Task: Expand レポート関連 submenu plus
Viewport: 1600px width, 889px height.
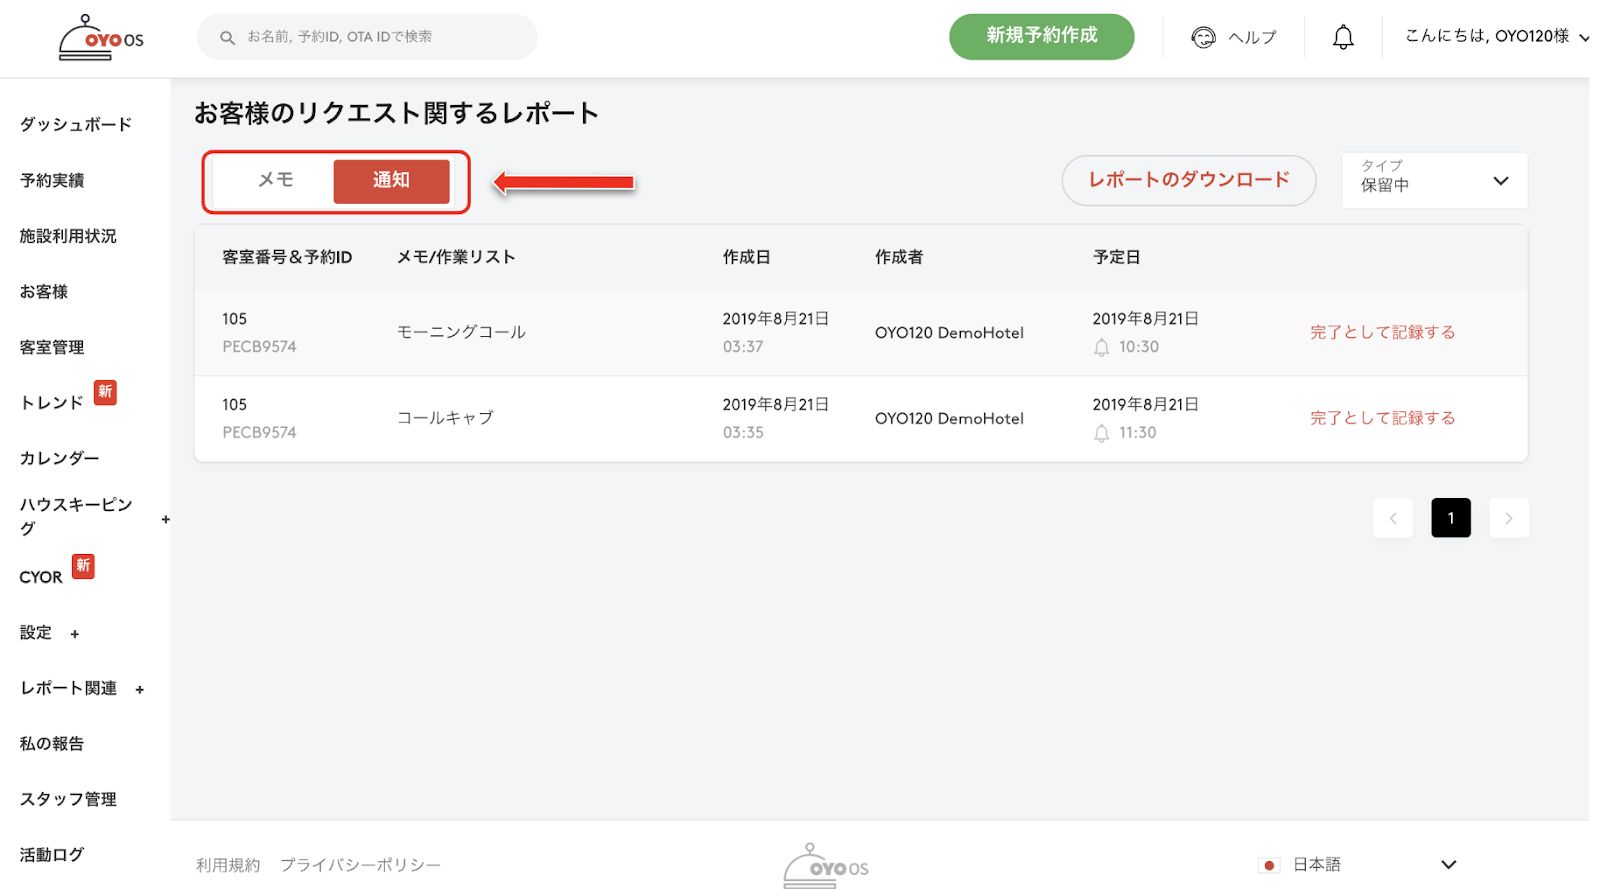Action: click(x=140, y=690)
